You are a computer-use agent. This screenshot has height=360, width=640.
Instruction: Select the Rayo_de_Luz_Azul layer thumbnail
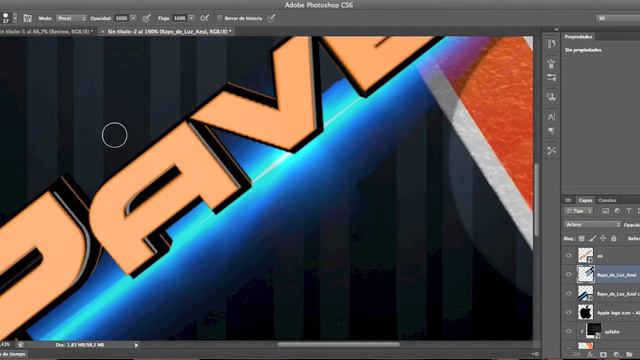click(585, 274)
